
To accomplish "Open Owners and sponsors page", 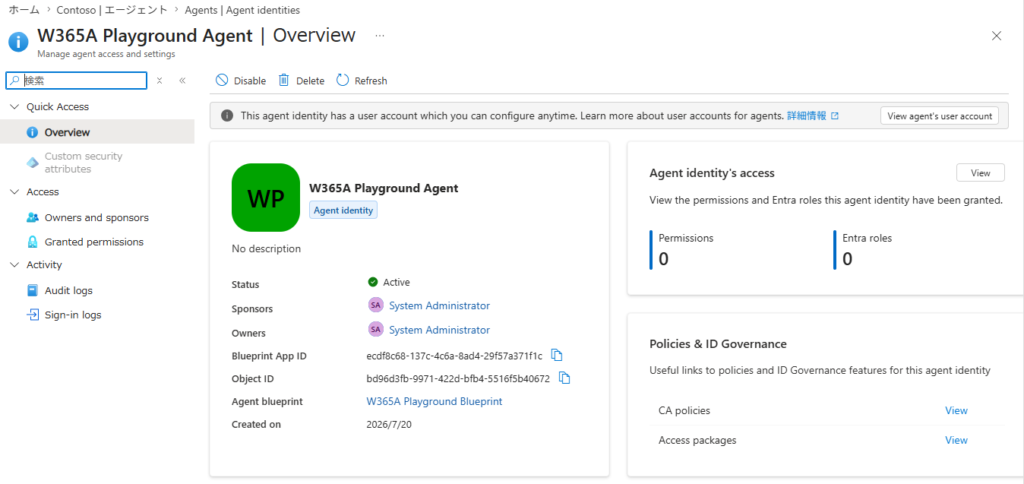I will tap(97, 218).
